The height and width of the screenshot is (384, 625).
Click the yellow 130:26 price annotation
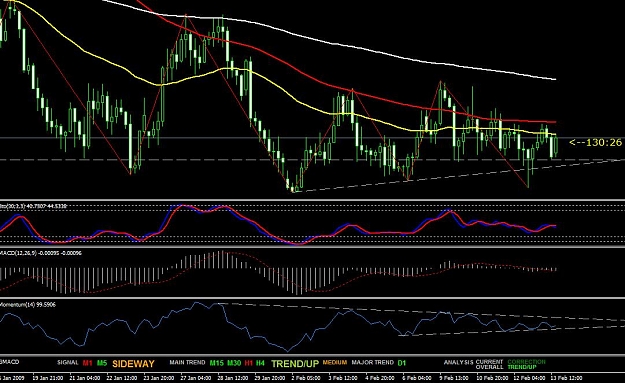596,142
